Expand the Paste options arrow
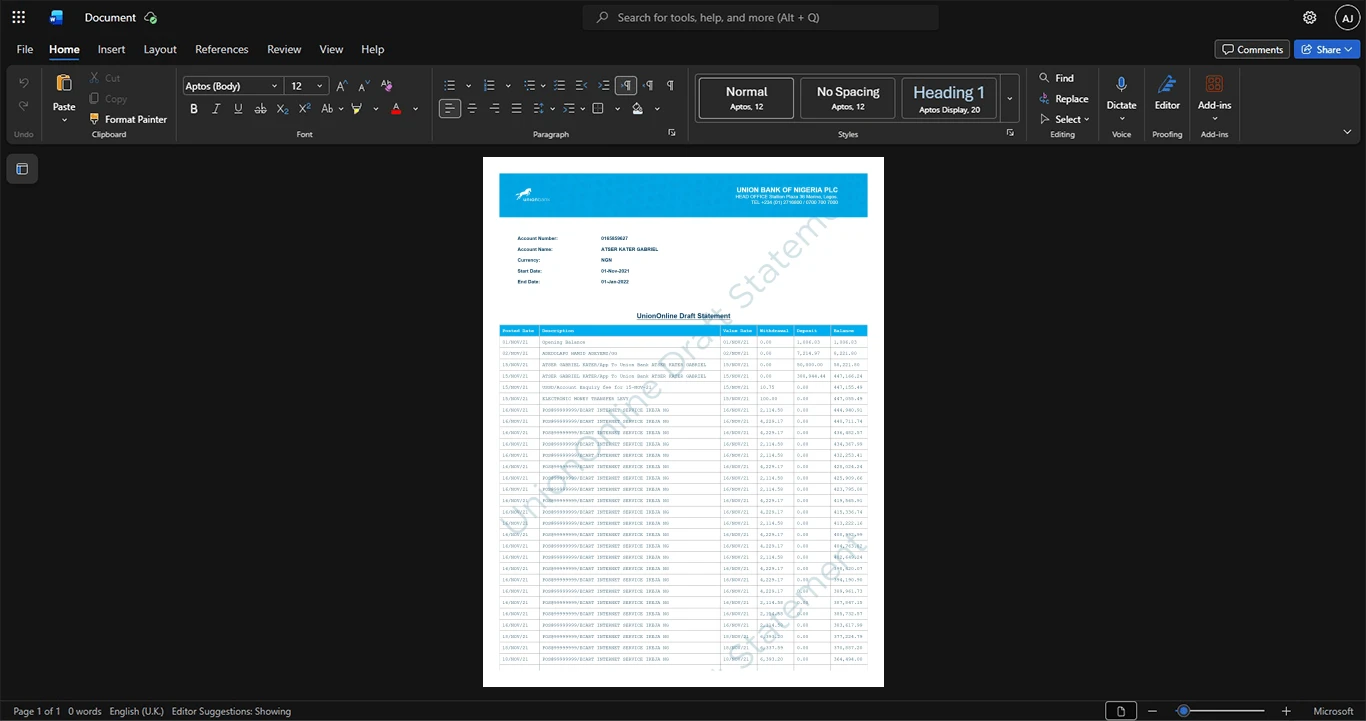The height and width of the screenshot is (721, 1366). pyautogui.click(x=64, y=120)
